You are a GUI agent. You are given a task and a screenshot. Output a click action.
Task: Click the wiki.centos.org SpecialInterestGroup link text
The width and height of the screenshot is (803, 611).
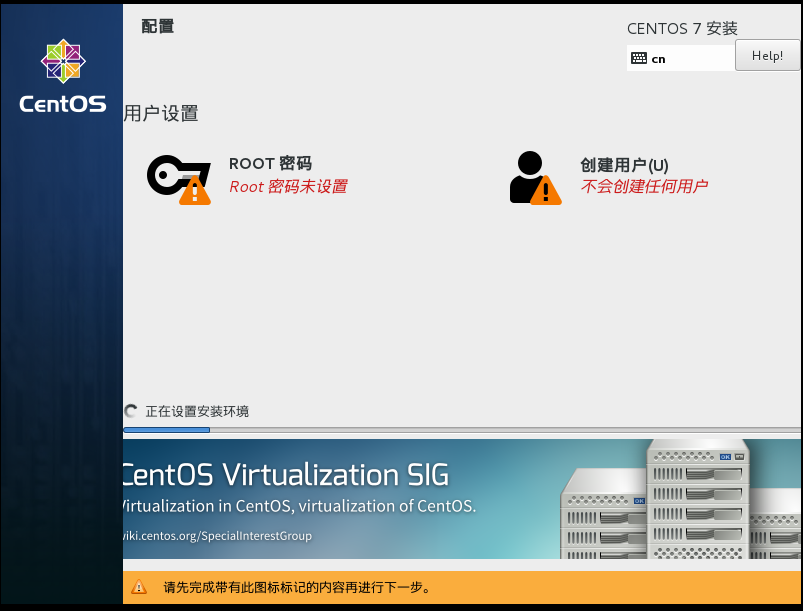point(217,536)
